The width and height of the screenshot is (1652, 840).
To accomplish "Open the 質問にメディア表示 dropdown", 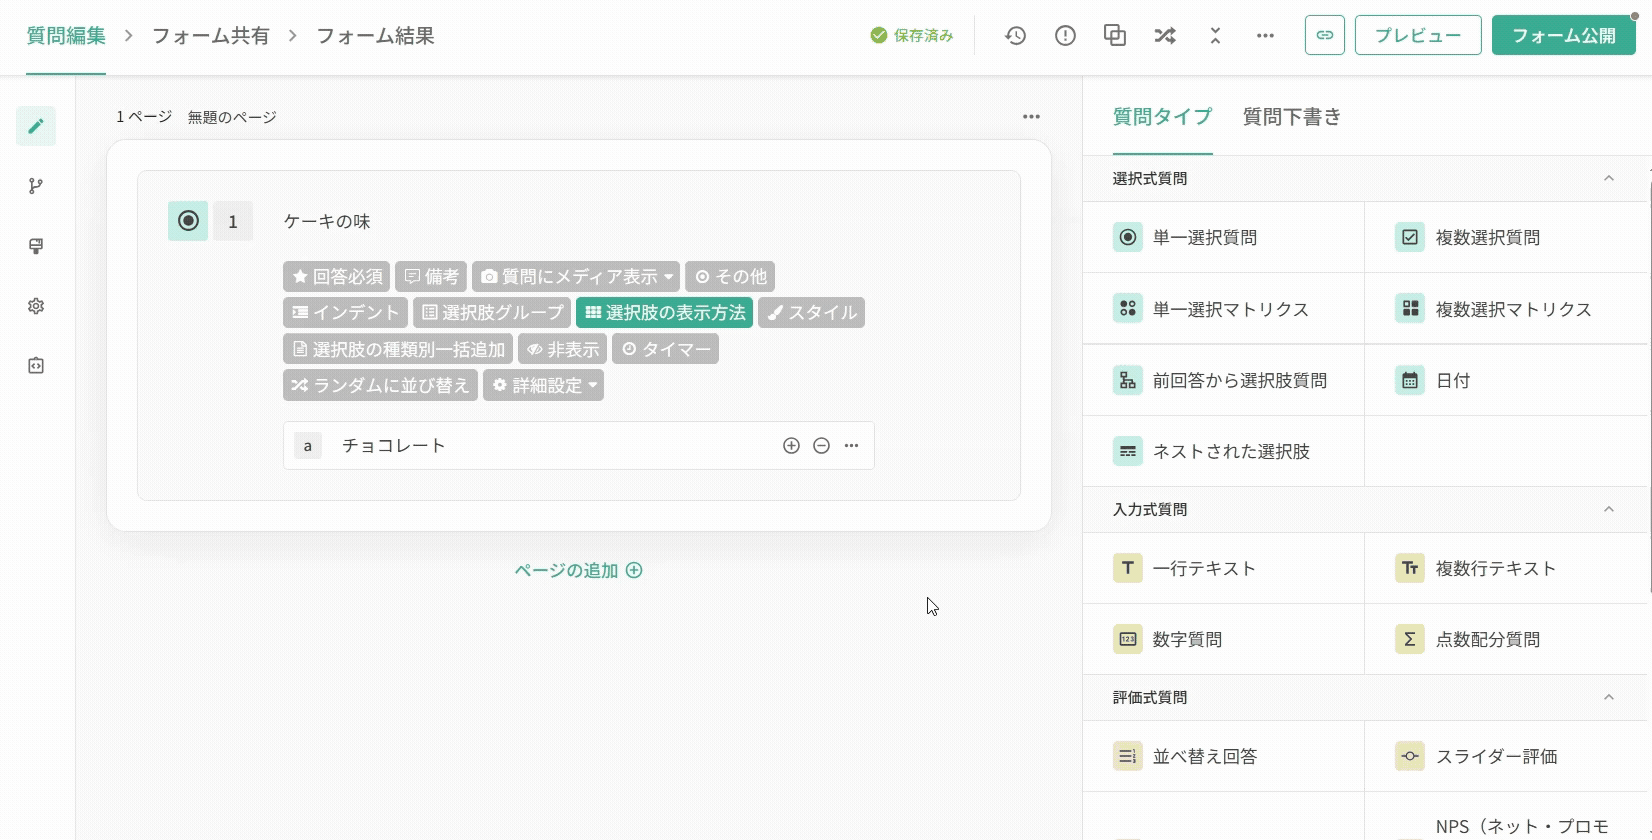I will 576,277.
